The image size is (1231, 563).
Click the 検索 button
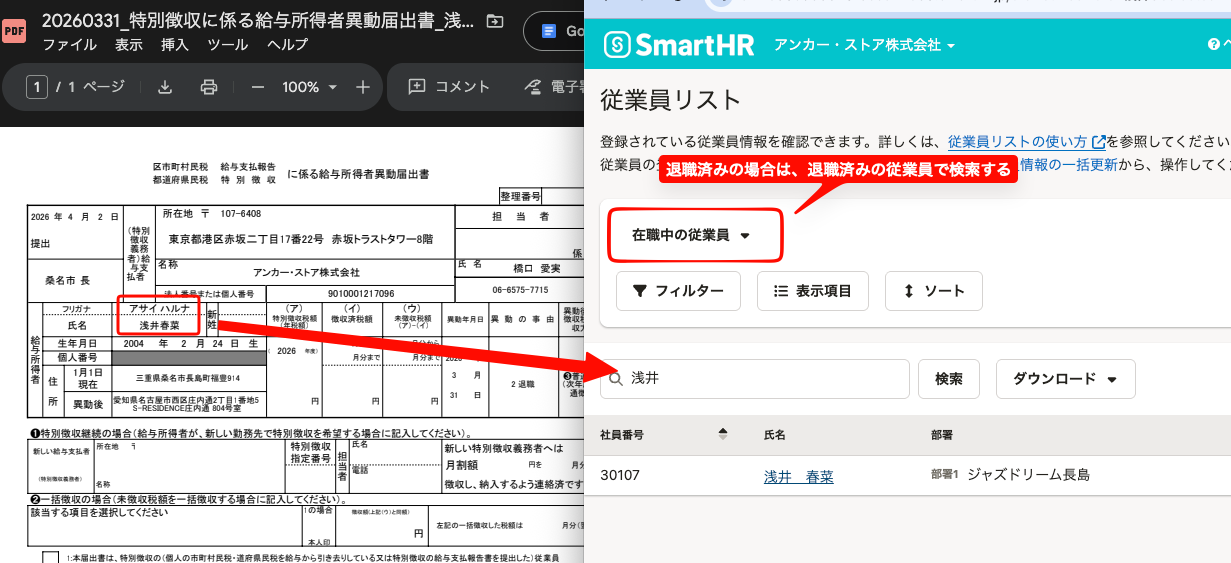pyautogui.click(x=949, y=379)
